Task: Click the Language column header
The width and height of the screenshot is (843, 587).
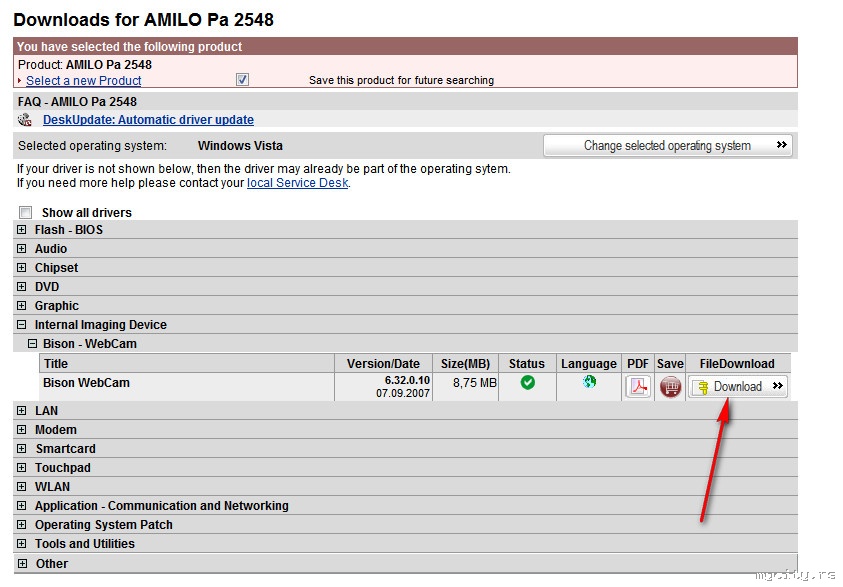Action: click(x=589, y=363)
